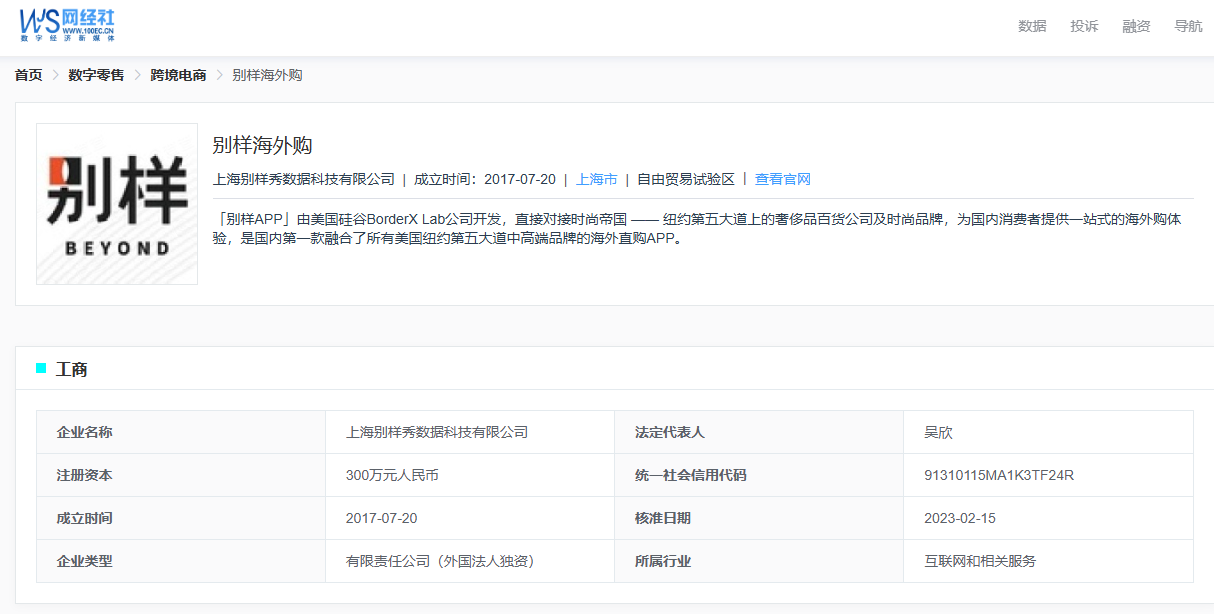Click the chevron arrow after 首页 breadcrumb
This screenshot has width=1214, height=614.
click(x=56, y=75)
